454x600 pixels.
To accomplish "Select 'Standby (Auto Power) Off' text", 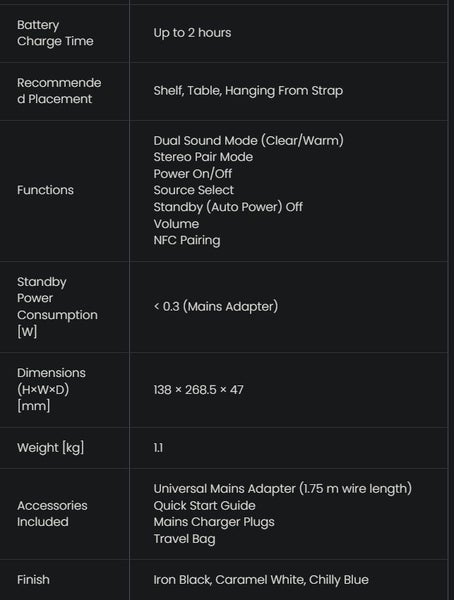I will [228, 207].
